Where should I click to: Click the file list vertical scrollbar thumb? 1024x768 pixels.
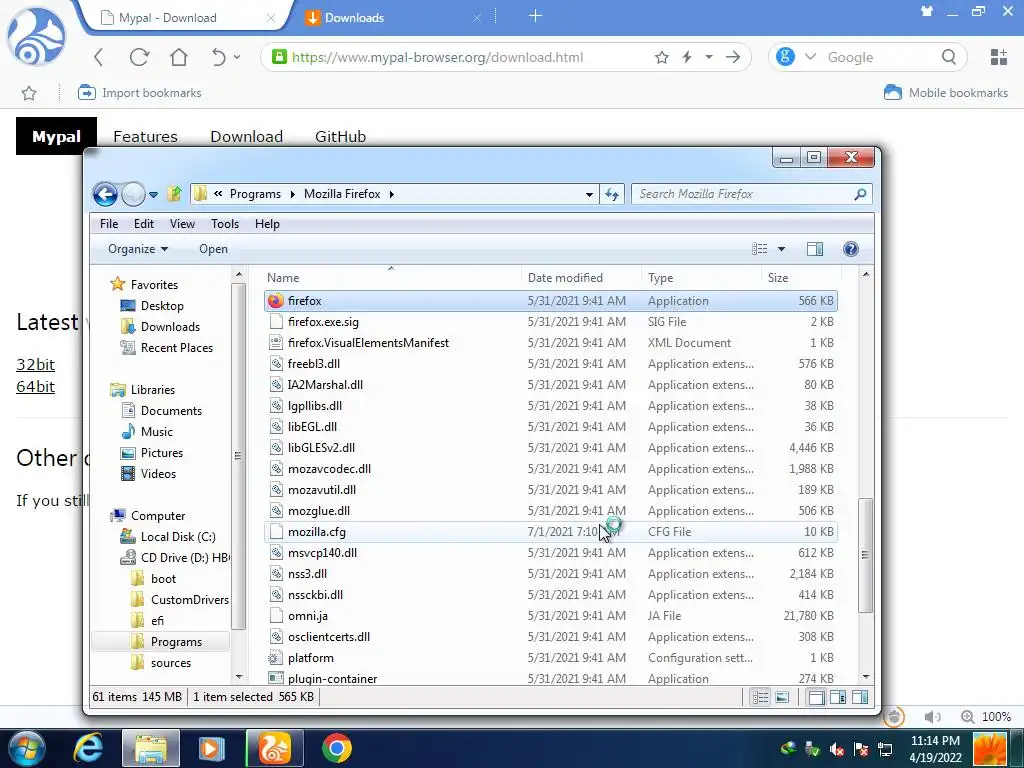coord(865,555)
